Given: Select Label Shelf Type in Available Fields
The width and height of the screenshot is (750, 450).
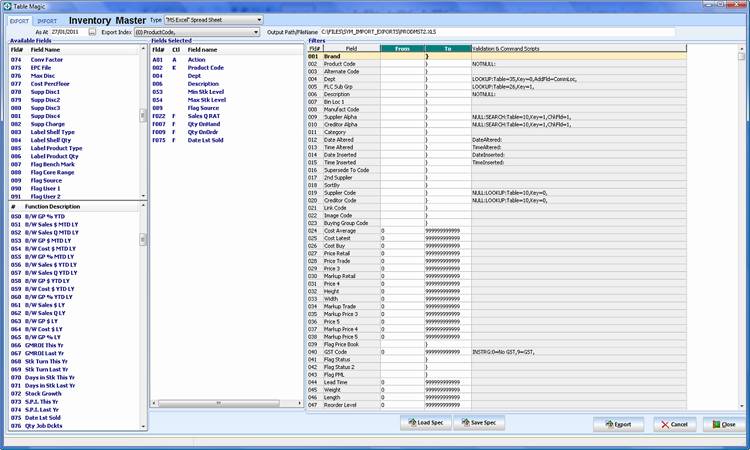Looking at the screenshot, I should [53, 132].
